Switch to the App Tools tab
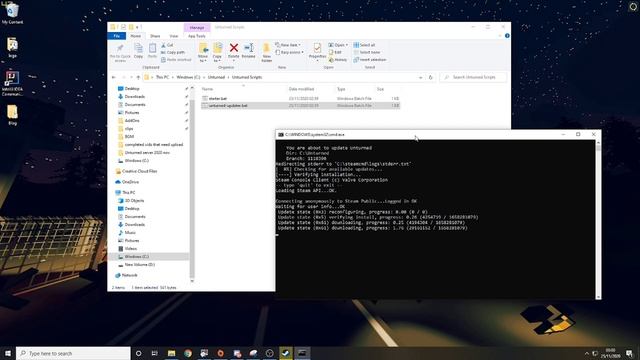Image resolution: width=640 pixels, height=360 pixels. tap(197, 36)
